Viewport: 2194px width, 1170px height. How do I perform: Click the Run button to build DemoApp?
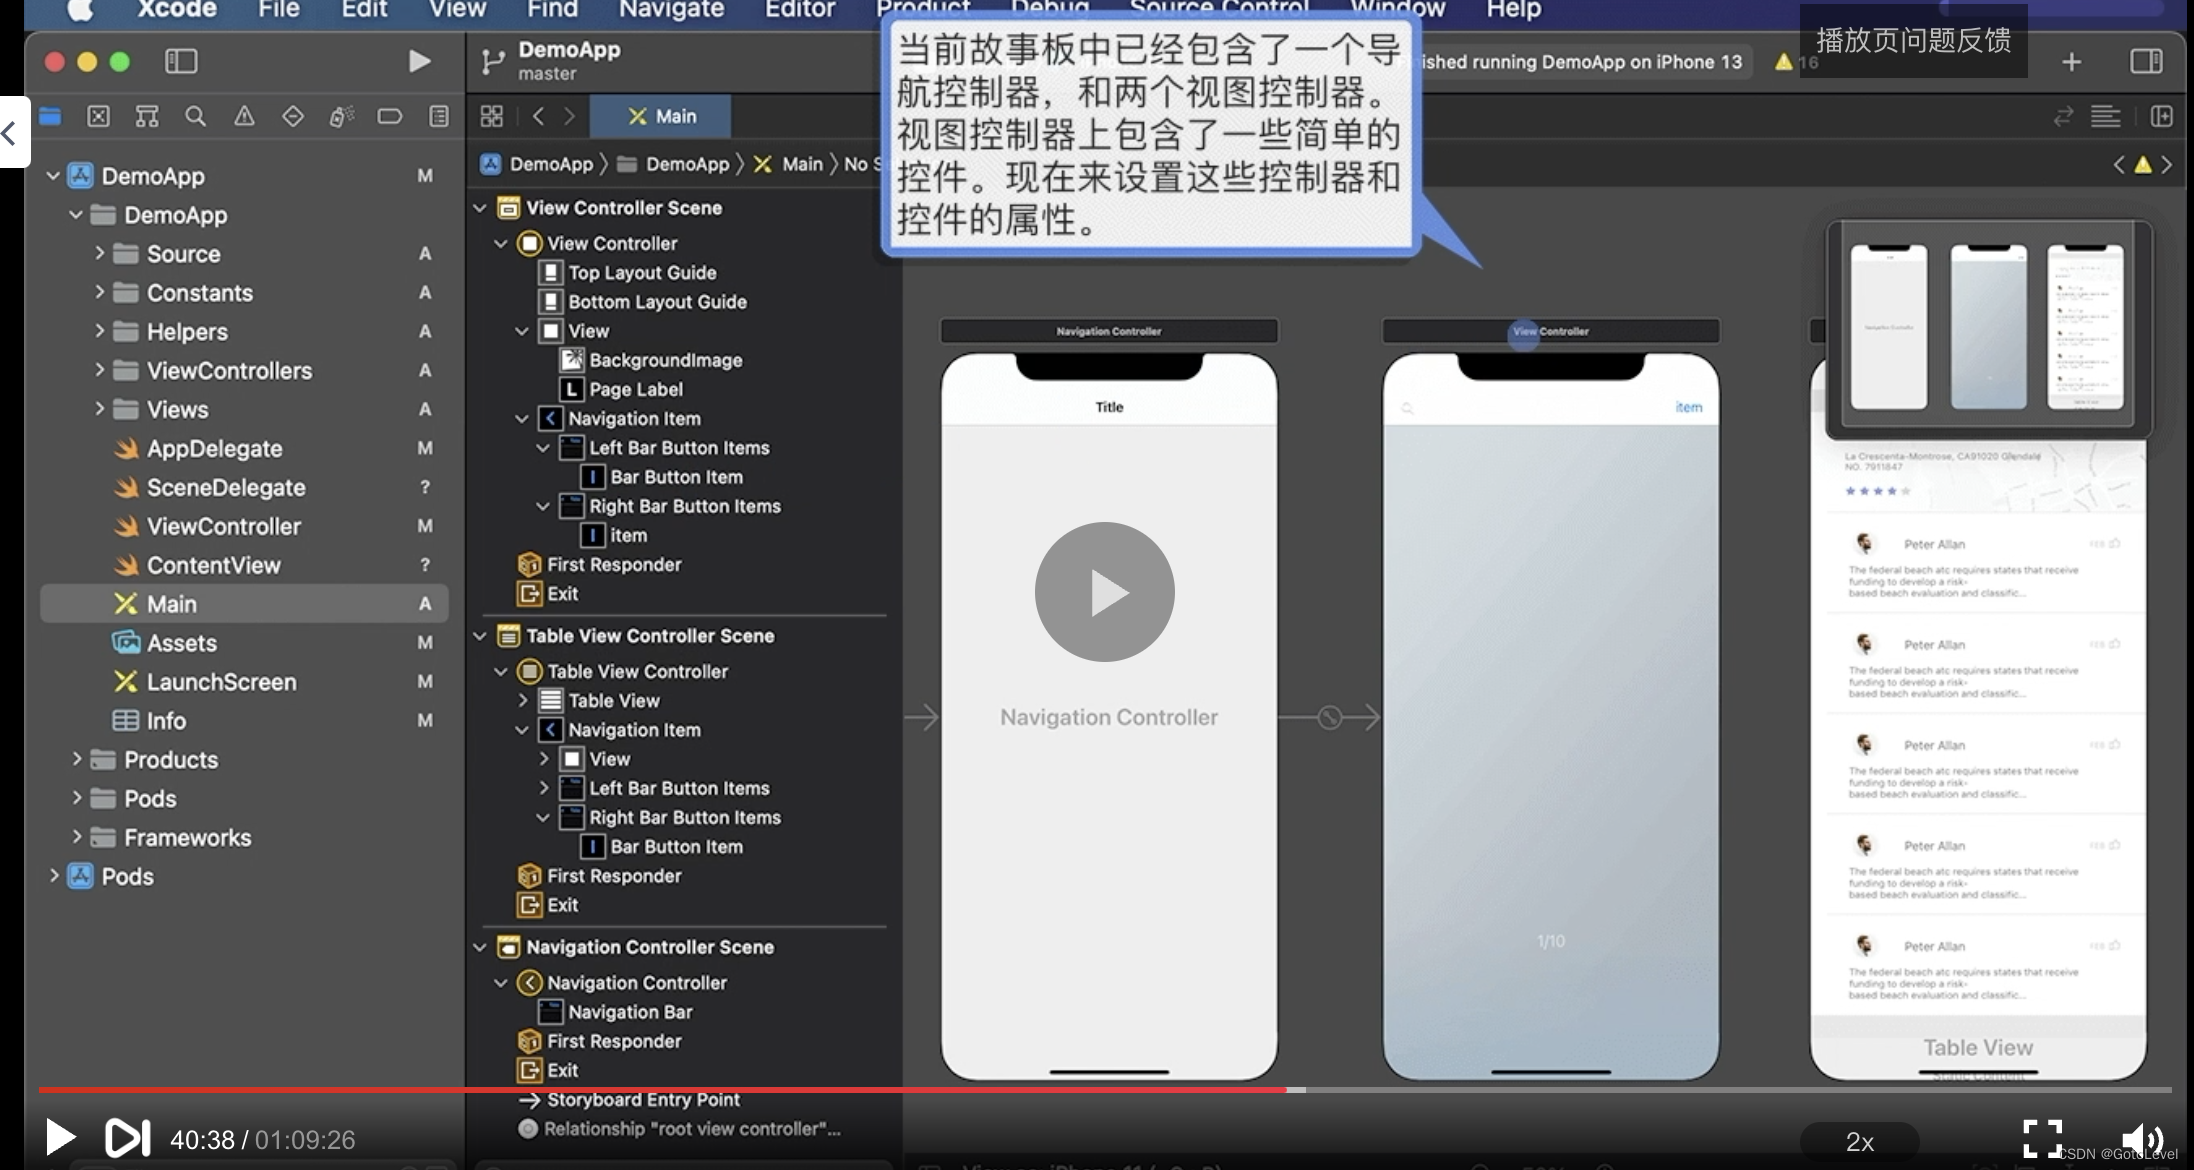(x=419, y=61)
